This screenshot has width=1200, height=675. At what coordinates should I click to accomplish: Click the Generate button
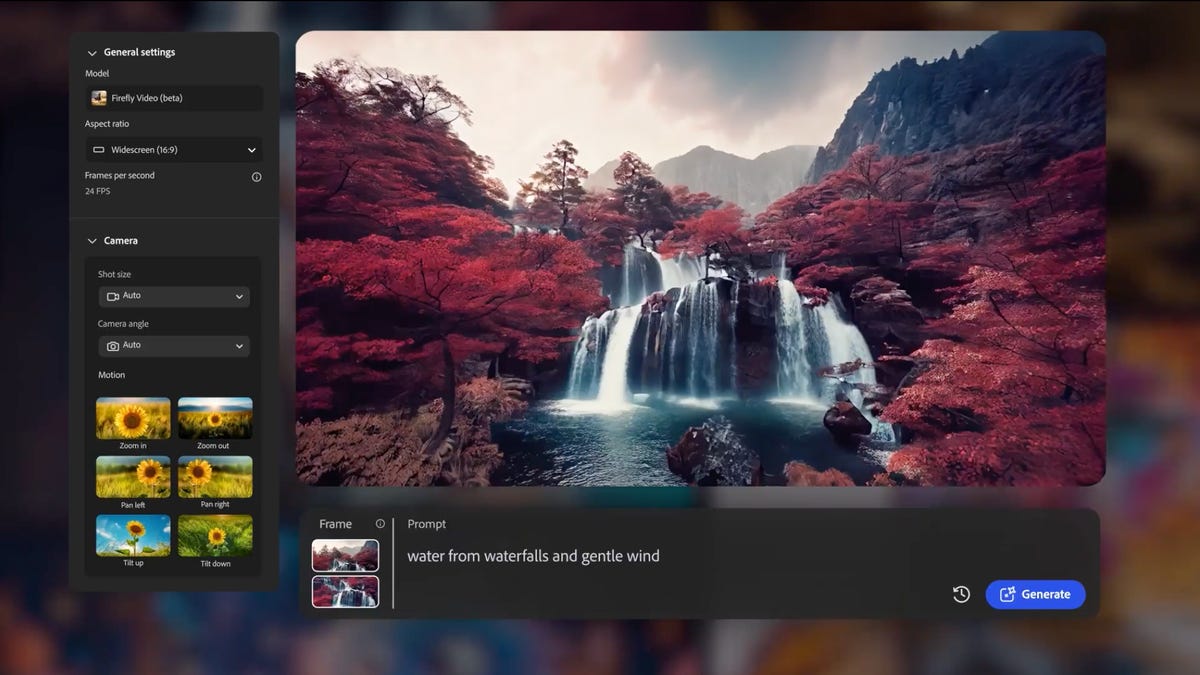[x=1035, y=594]
